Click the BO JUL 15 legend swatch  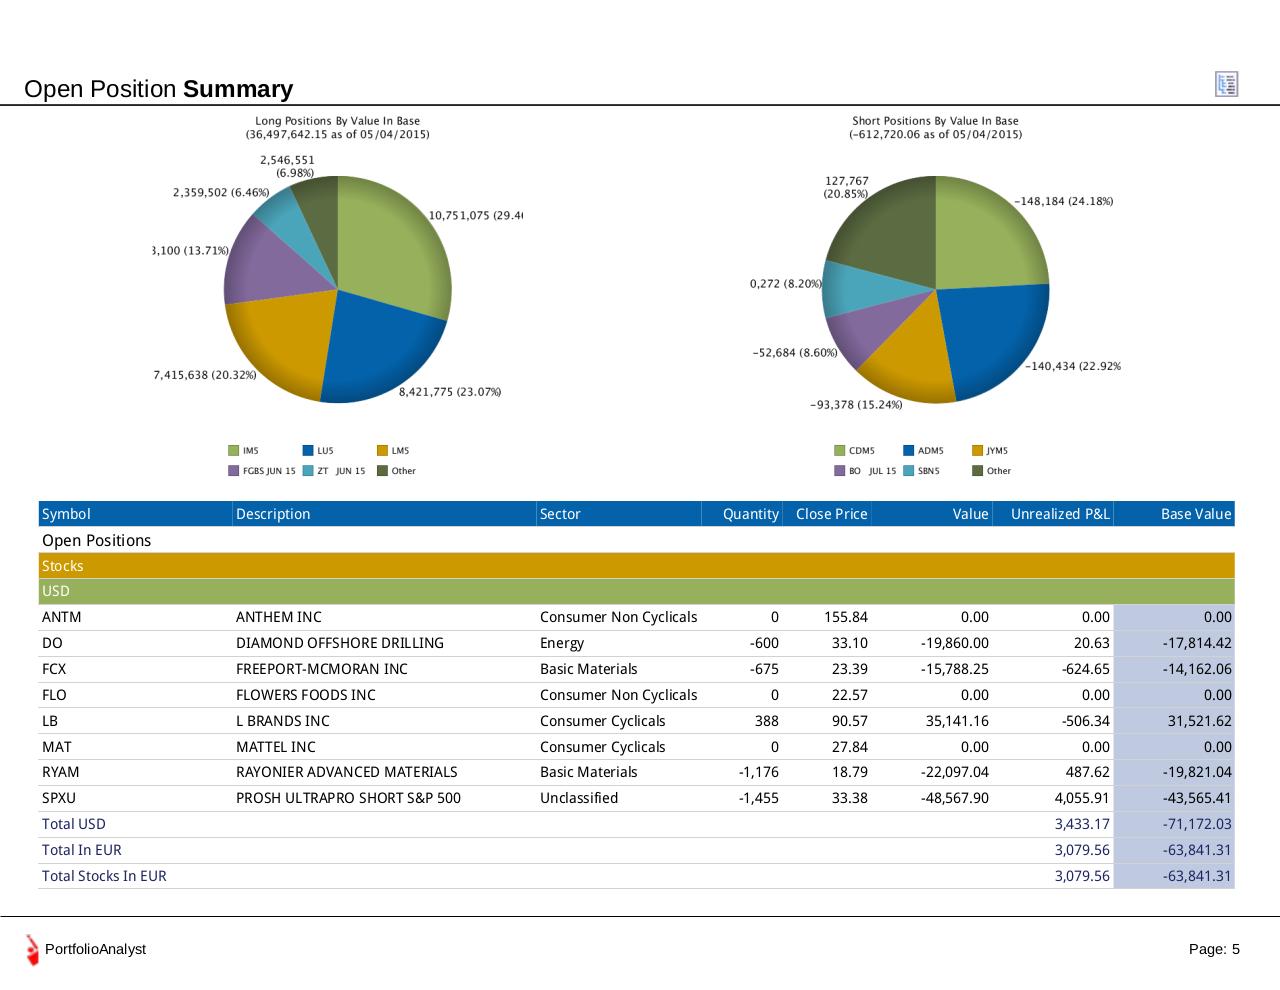pos(840,471)
